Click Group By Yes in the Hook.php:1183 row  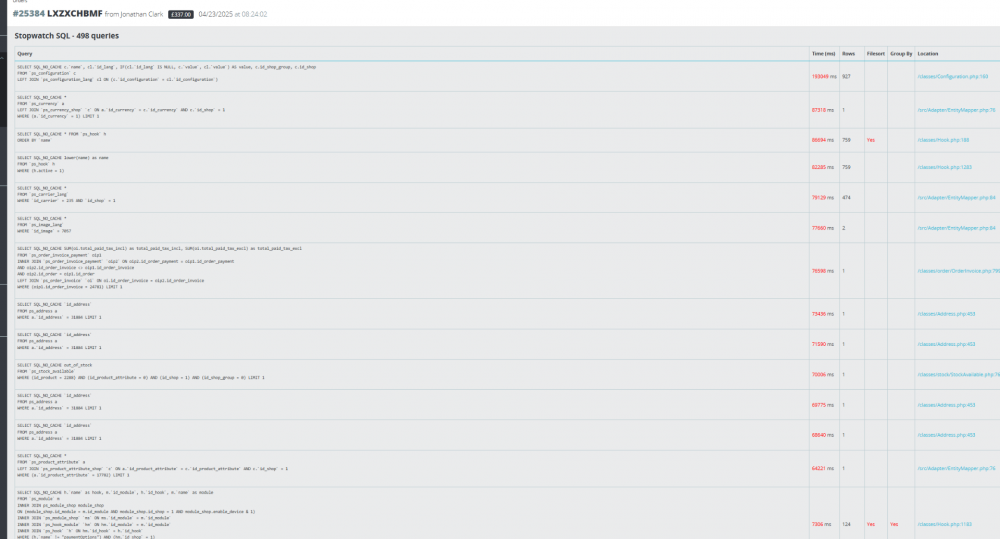pyautogui.click(x=894, y=524)
